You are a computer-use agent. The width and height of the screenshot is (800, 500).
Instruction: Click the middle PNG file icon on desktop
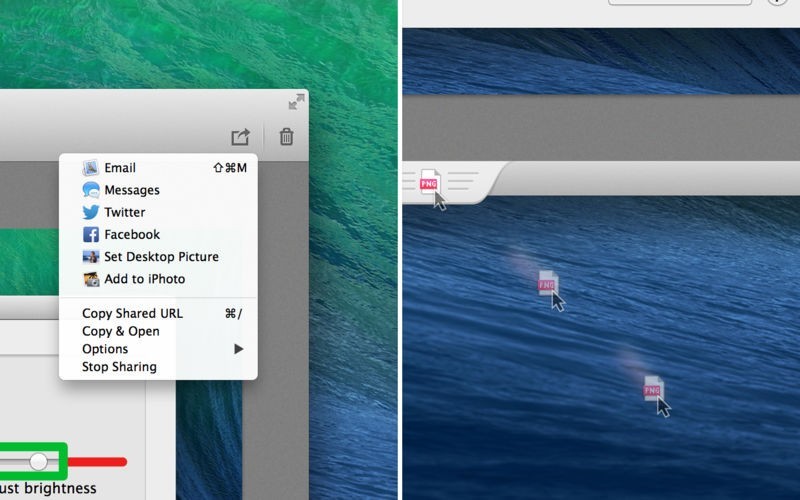pyautogui.click(x=546, y=283)
